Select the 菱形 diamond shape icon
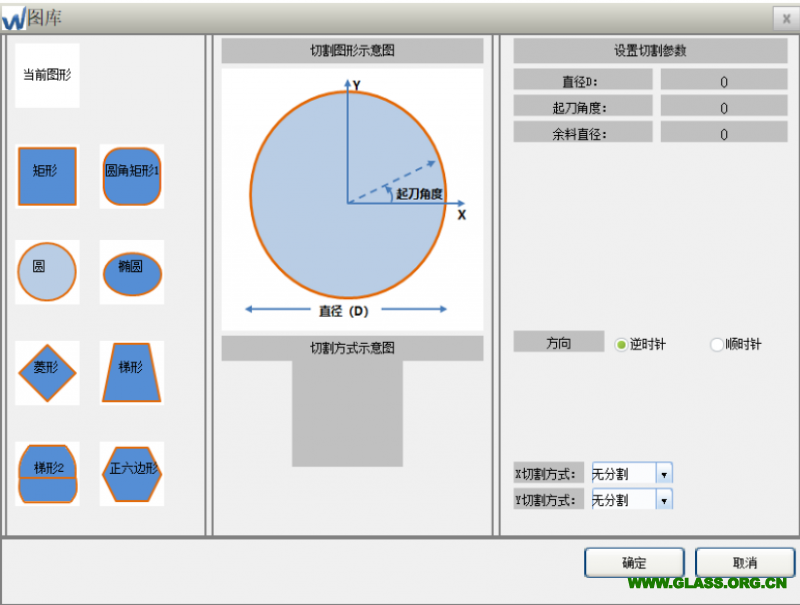The height and width of the screenshot is (605, 800). pos(47,372)
